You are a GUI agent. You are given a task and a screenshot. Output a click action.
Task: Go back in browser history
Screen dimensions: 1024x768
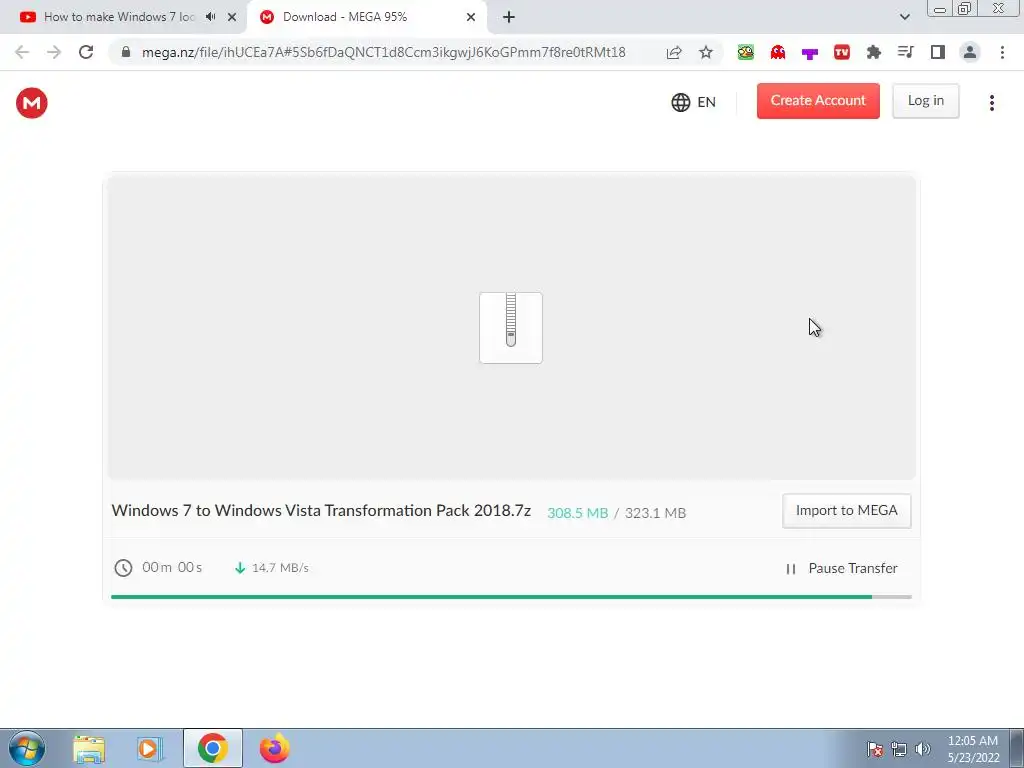tap(22, 52)
